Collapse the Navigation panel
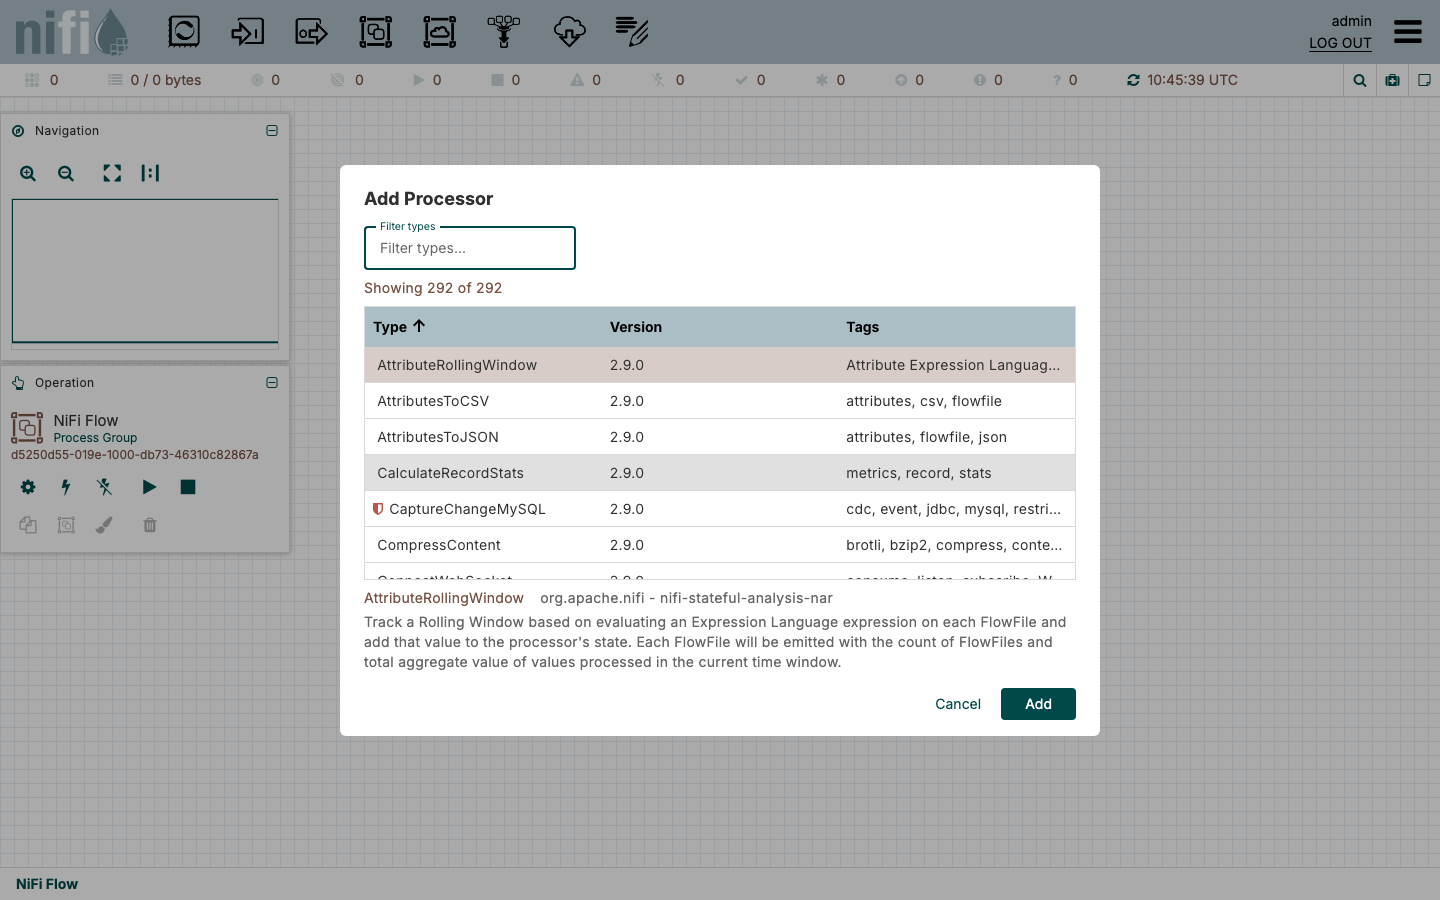This screenshot has height=900, width=1440. 272,131
